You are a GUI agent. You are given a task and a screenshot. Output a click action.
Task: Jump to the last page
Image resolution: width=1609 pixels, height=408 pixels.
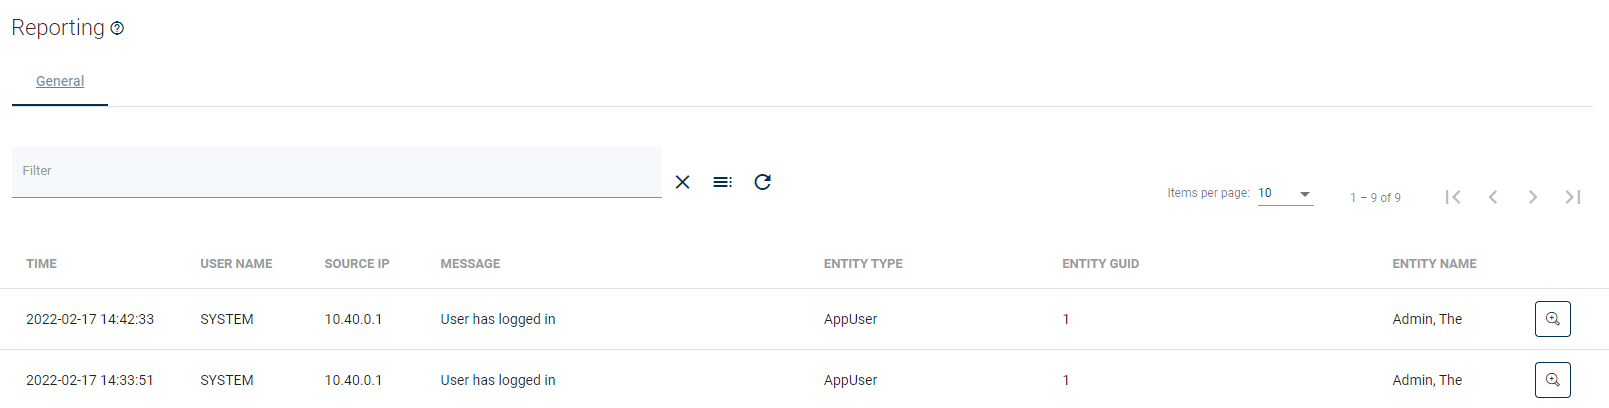1573,197
